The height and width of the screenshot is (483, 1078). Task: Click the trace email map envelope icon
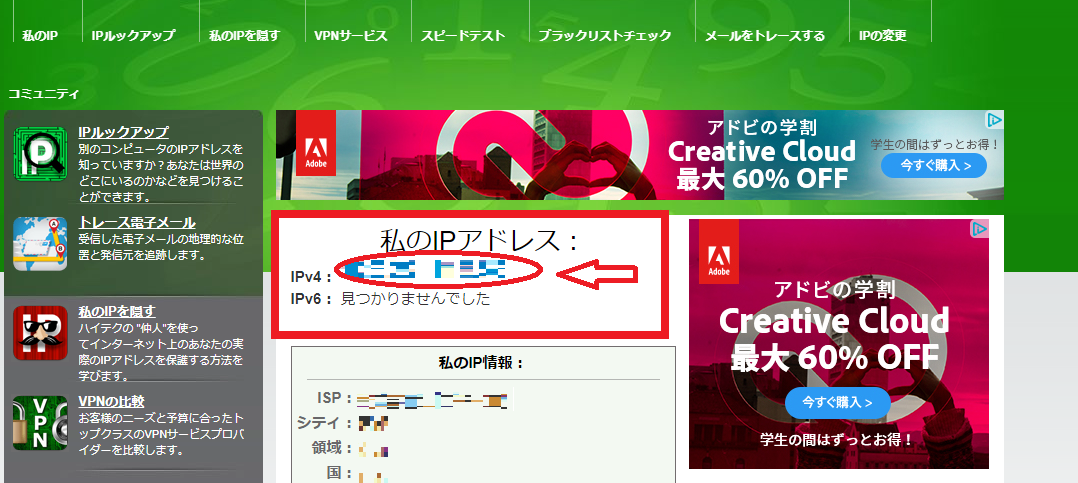pyautogui.click(x=40, y=243)
